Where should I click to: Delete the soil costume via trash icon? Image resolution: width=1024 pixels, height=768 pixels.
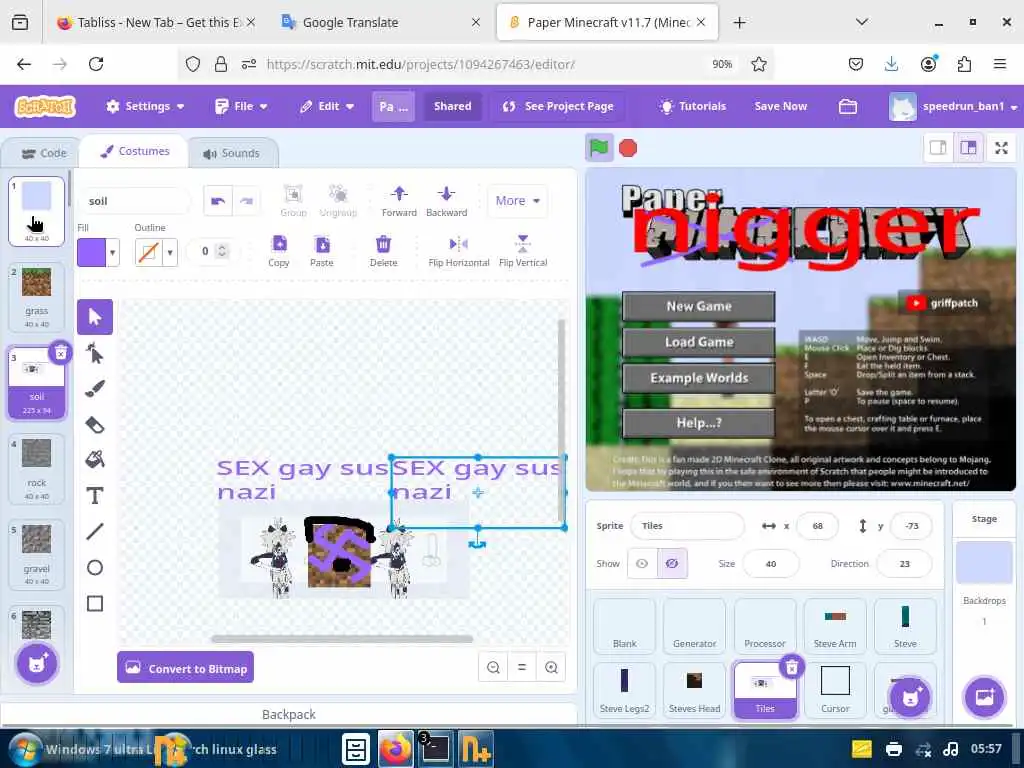tap(60, 353)
